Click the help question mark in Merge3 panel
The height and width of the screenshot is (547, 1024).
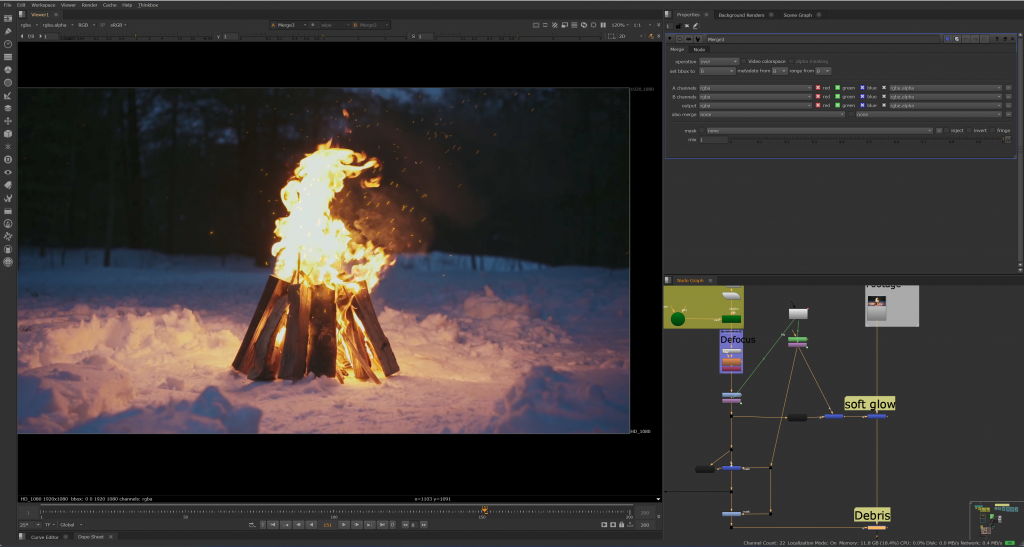pos(997,39)
